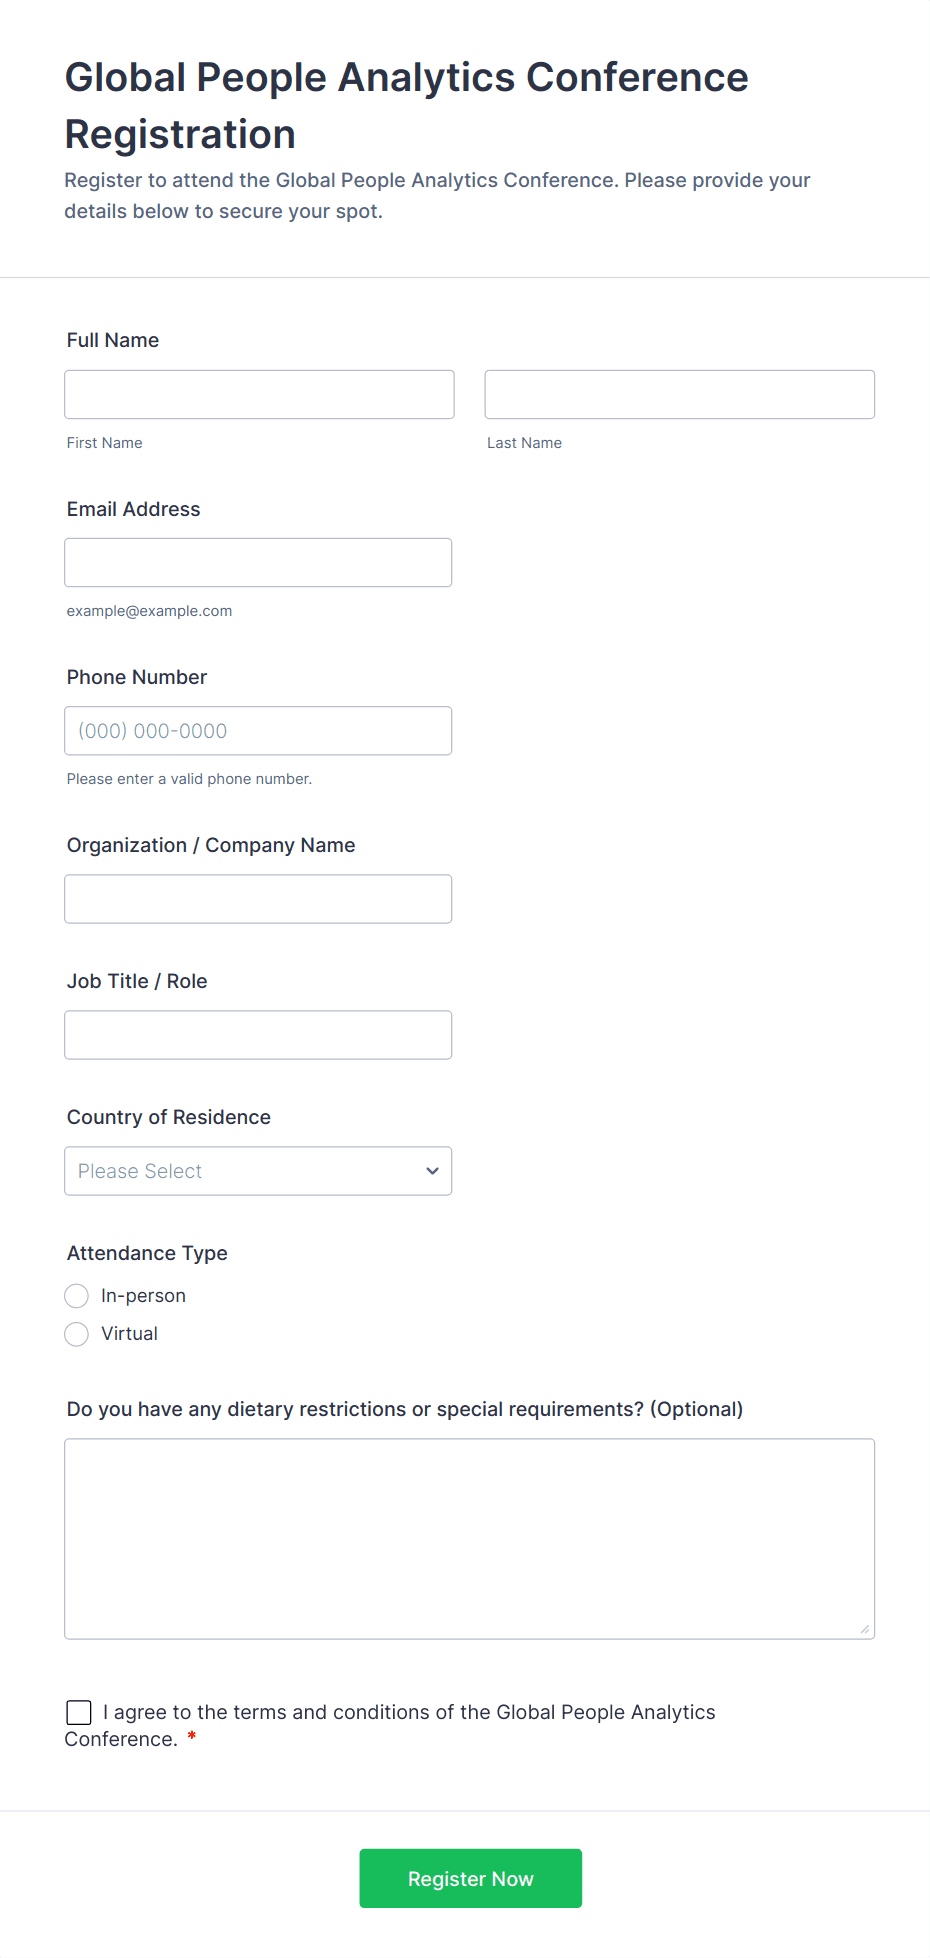Image resolution: width=930 pixels, height=1958 pixels.
Task: Click the Virtual label text
Action: tap(129, 1334)
